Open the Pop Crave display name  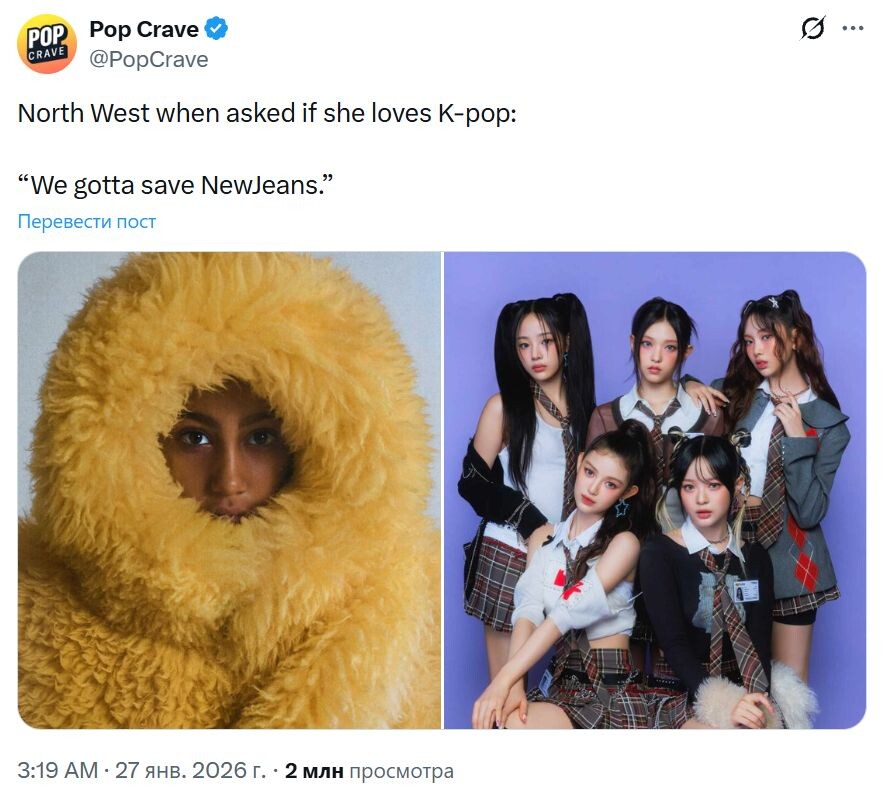[144, 29]
